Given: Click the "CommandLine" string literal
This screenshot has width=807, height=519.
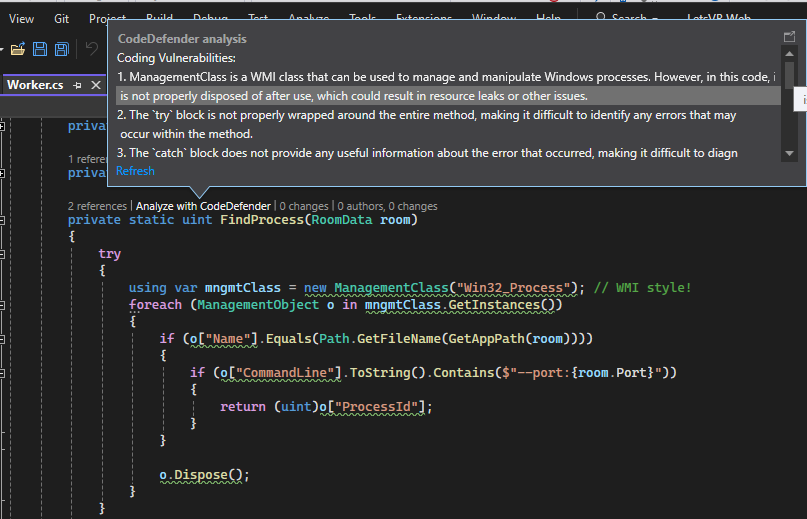Looking at the screenshot, I should click(x=285, y=373).
